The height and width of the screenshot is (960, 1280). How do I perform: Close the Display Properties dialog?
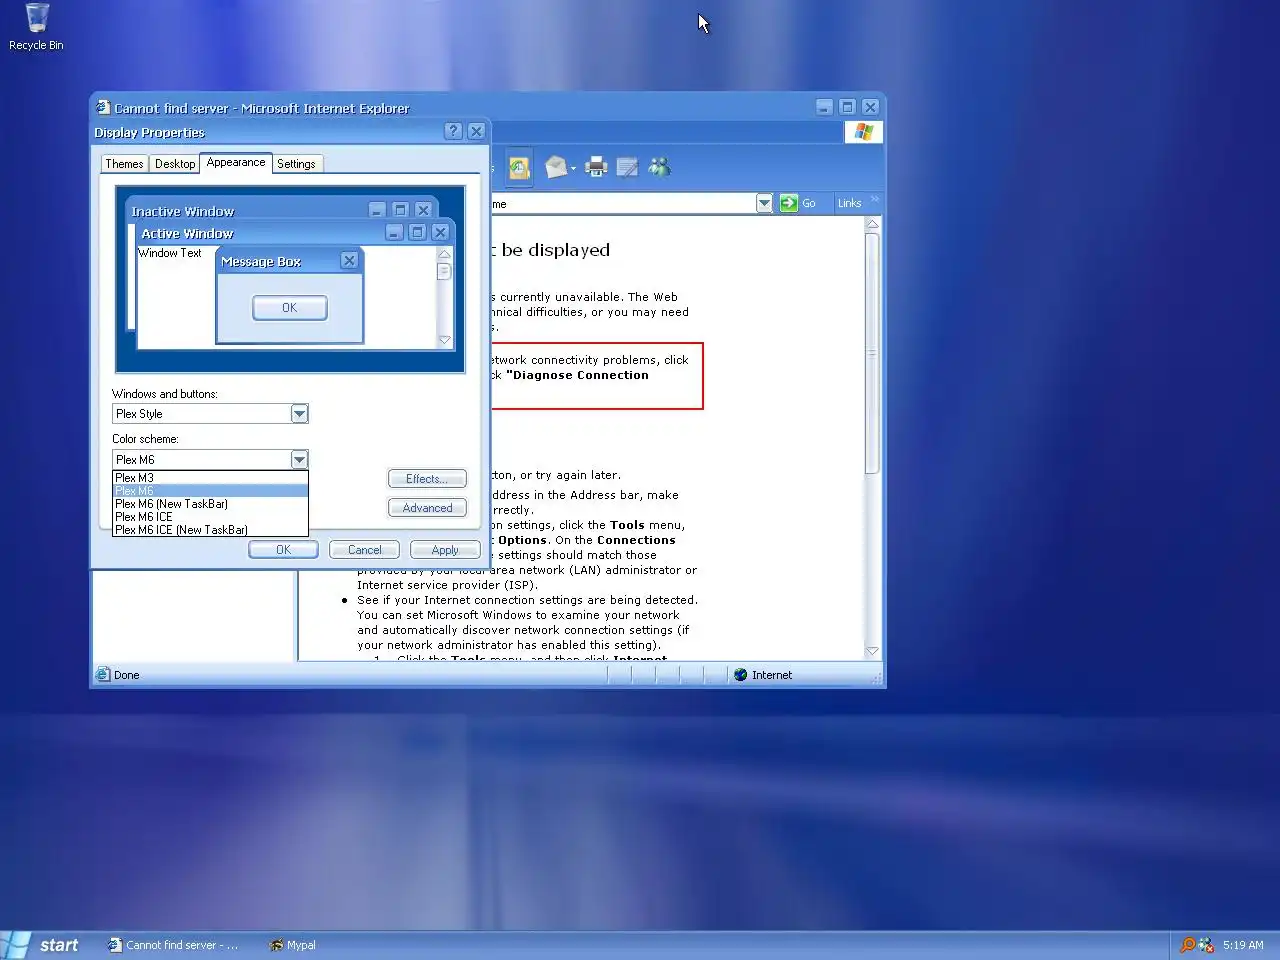pyautogui.click(x=476, y=131)
